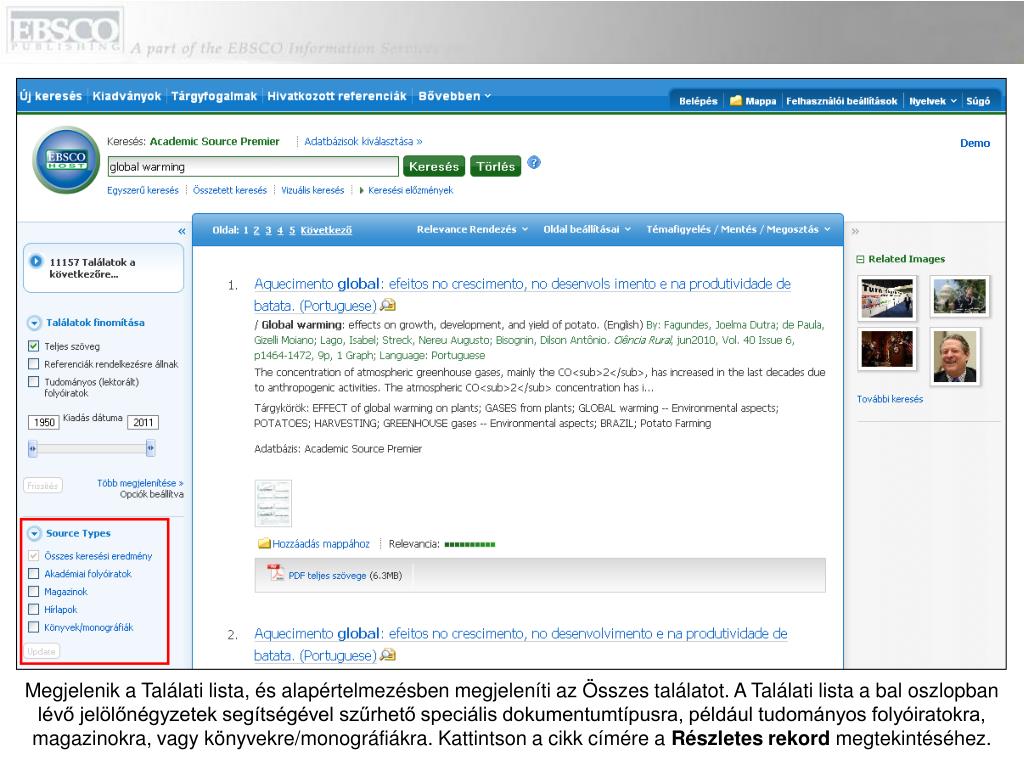Go to results page 2

(x=257, y=230)
